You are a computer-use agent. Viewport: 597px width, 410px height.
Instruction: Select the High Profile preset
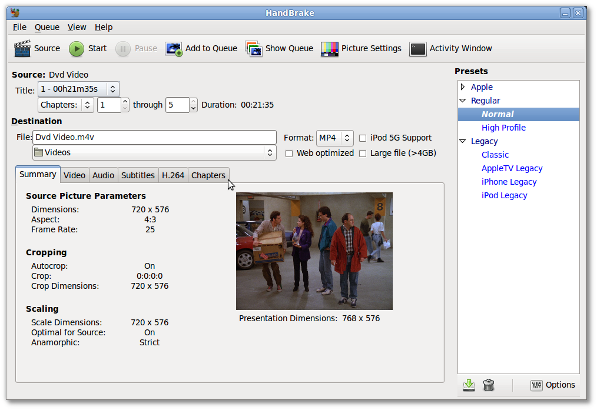503,128
